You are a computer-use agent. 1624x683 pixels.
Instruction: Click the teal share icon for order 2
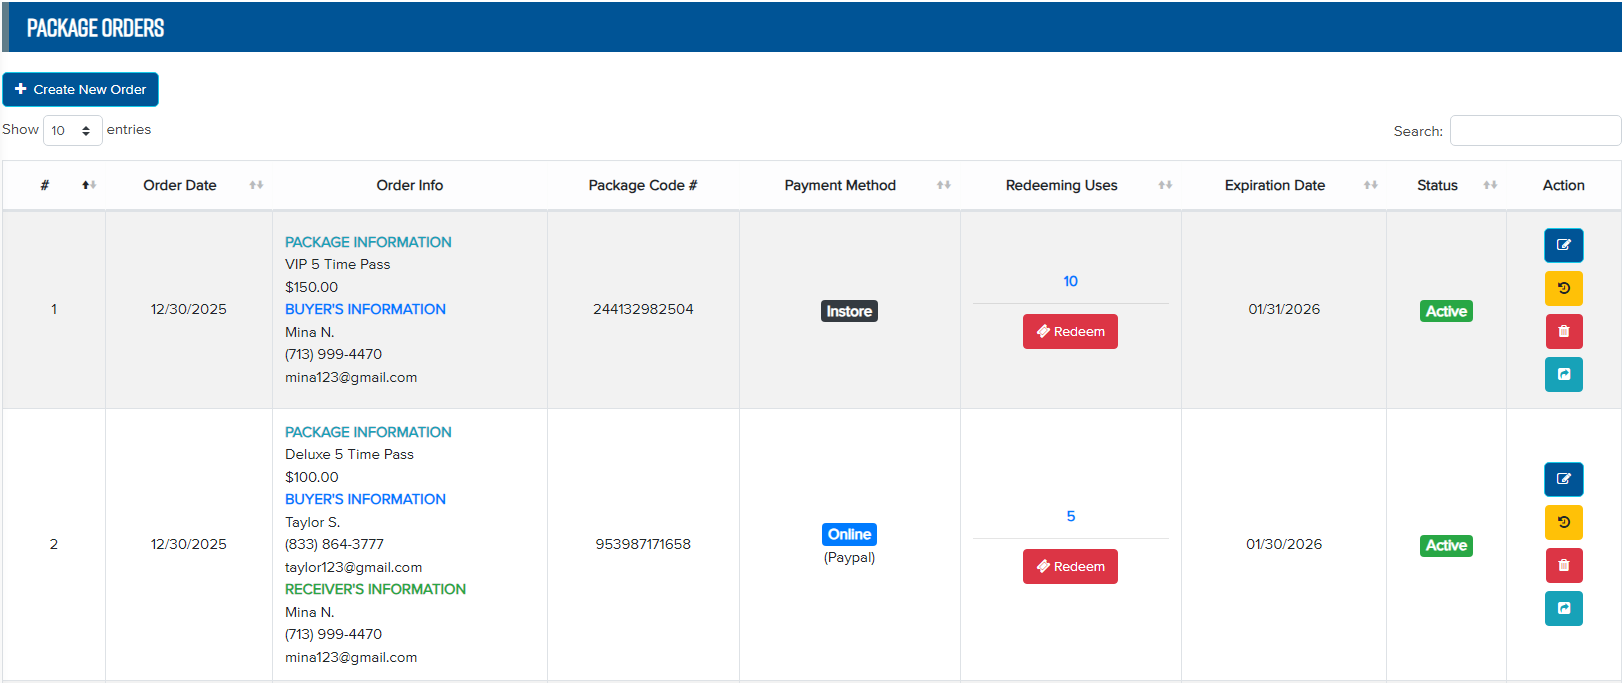1563,608
